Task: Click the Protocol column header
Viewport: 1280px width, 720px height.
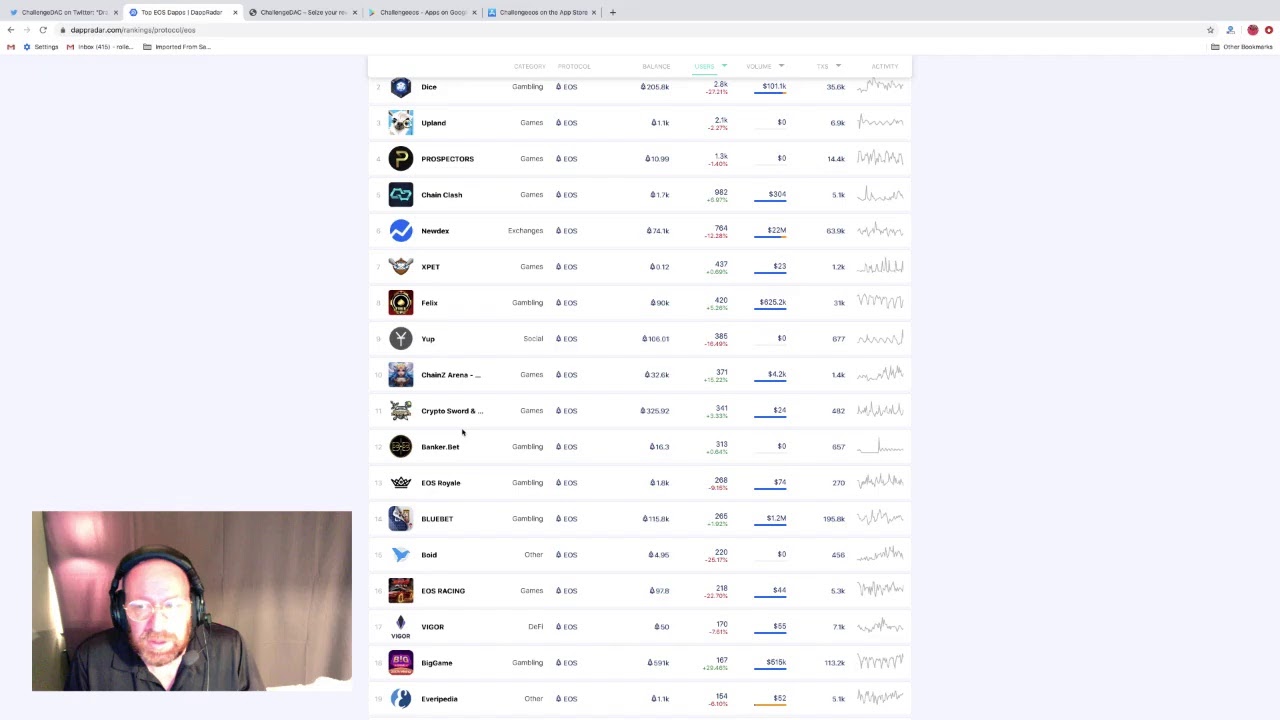Action: point(574,66)
